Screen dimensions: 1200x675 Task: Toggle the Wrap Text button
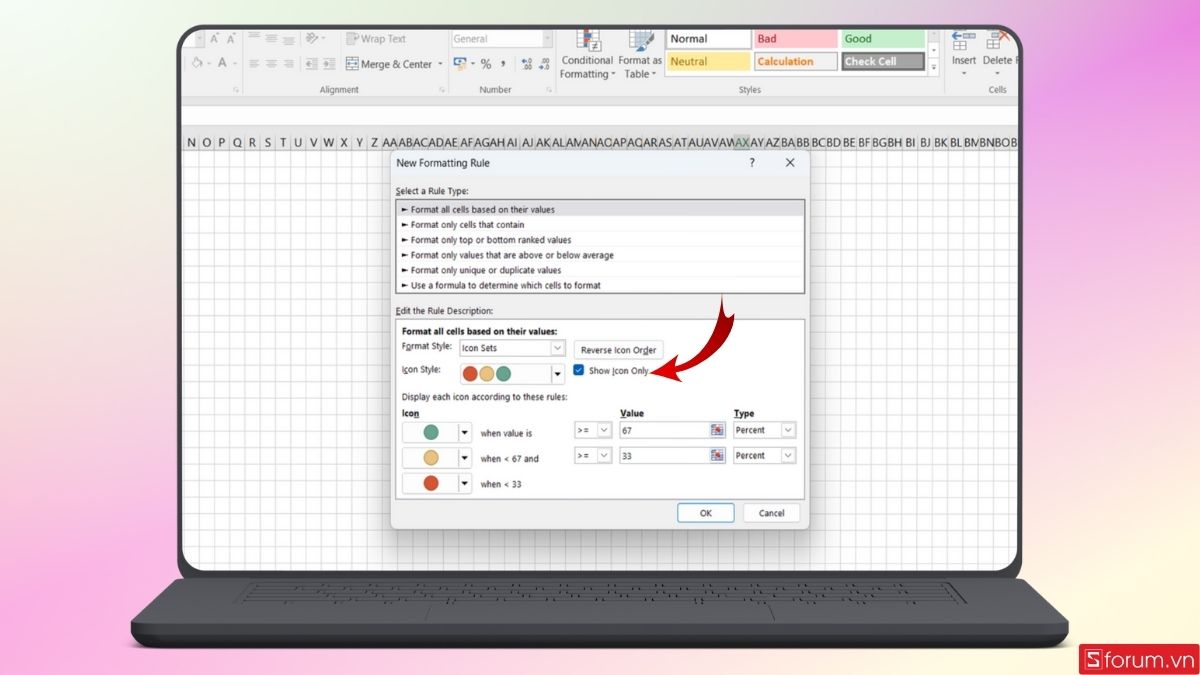(x=377, y=39)
